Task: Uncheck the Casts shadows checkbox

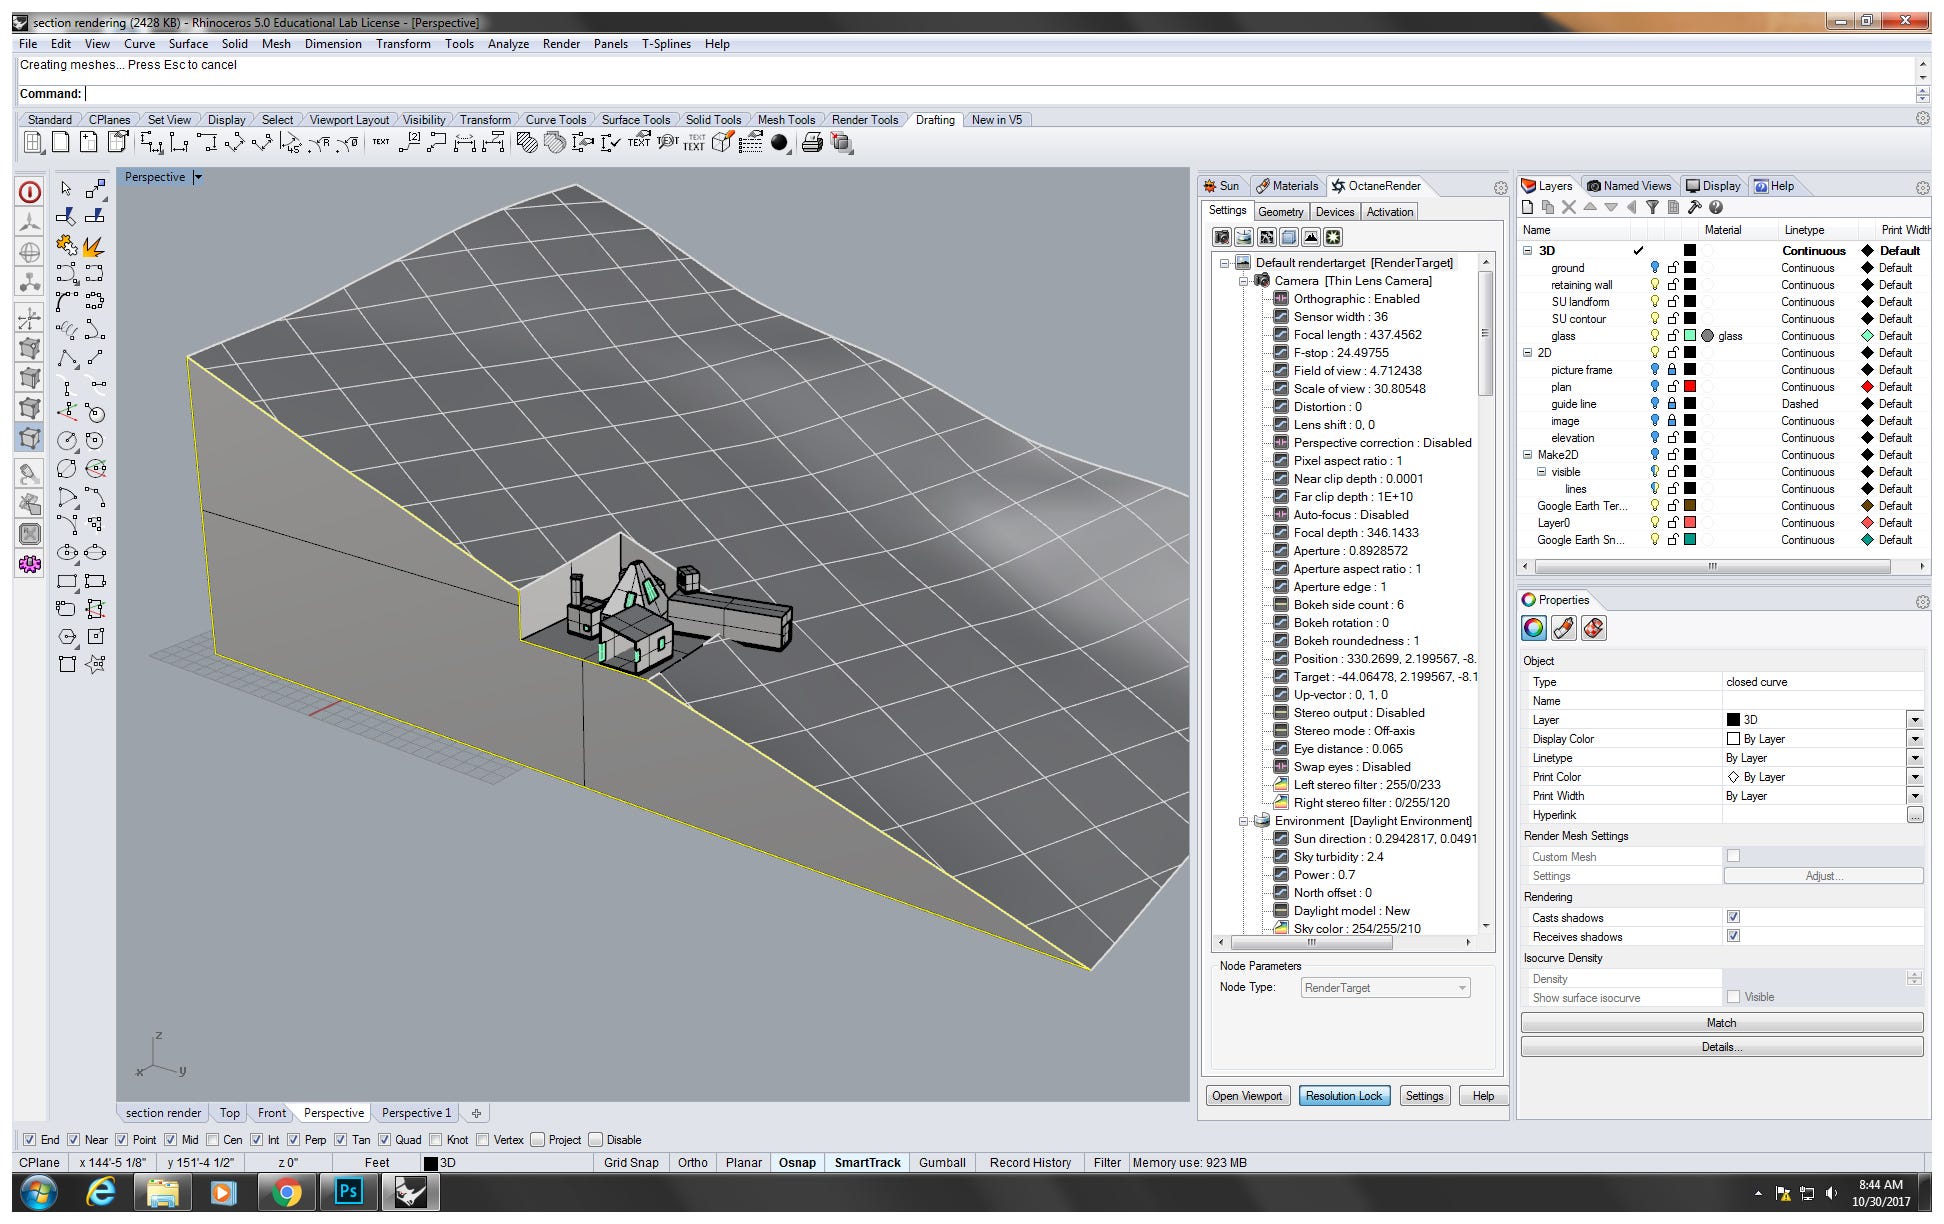Action: click(x=1733, y=916)
